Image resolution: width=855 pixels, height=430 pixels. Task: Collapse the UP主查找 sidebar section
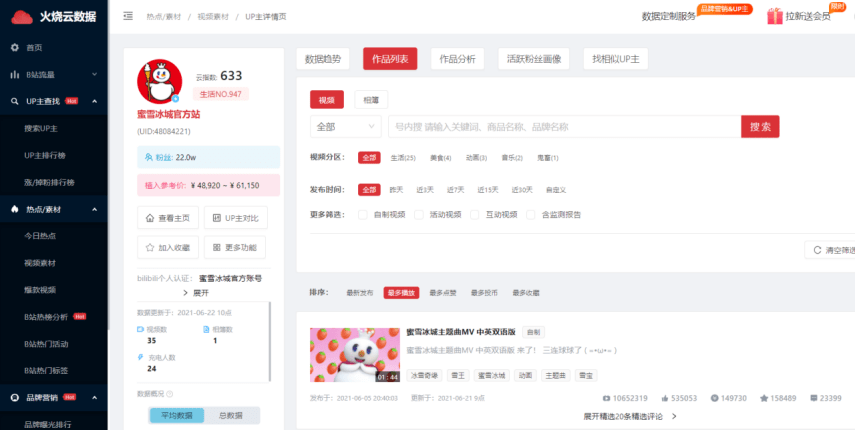94,101
